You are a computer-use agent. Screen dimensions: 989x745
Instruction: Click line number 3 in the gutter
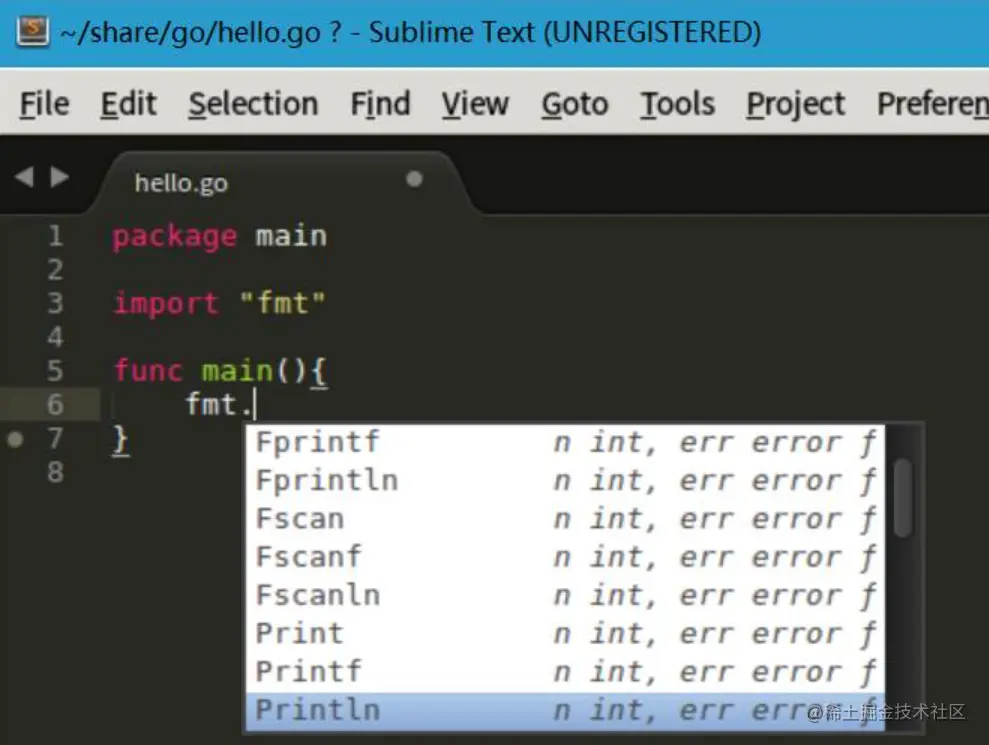(54, 303)
